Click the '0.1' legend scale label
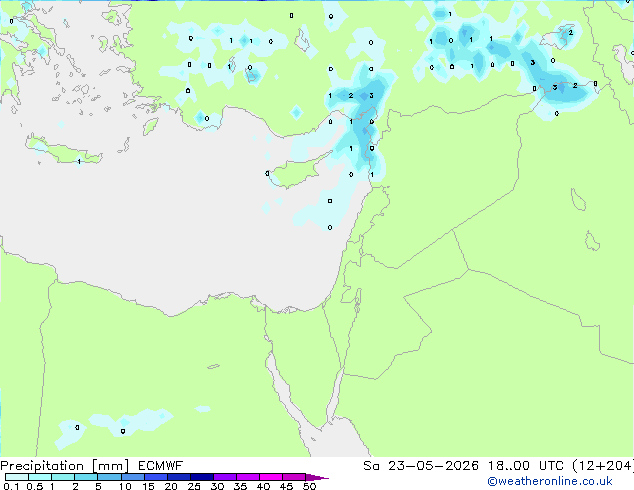This screenshot has width=634, height=490. 11,486
